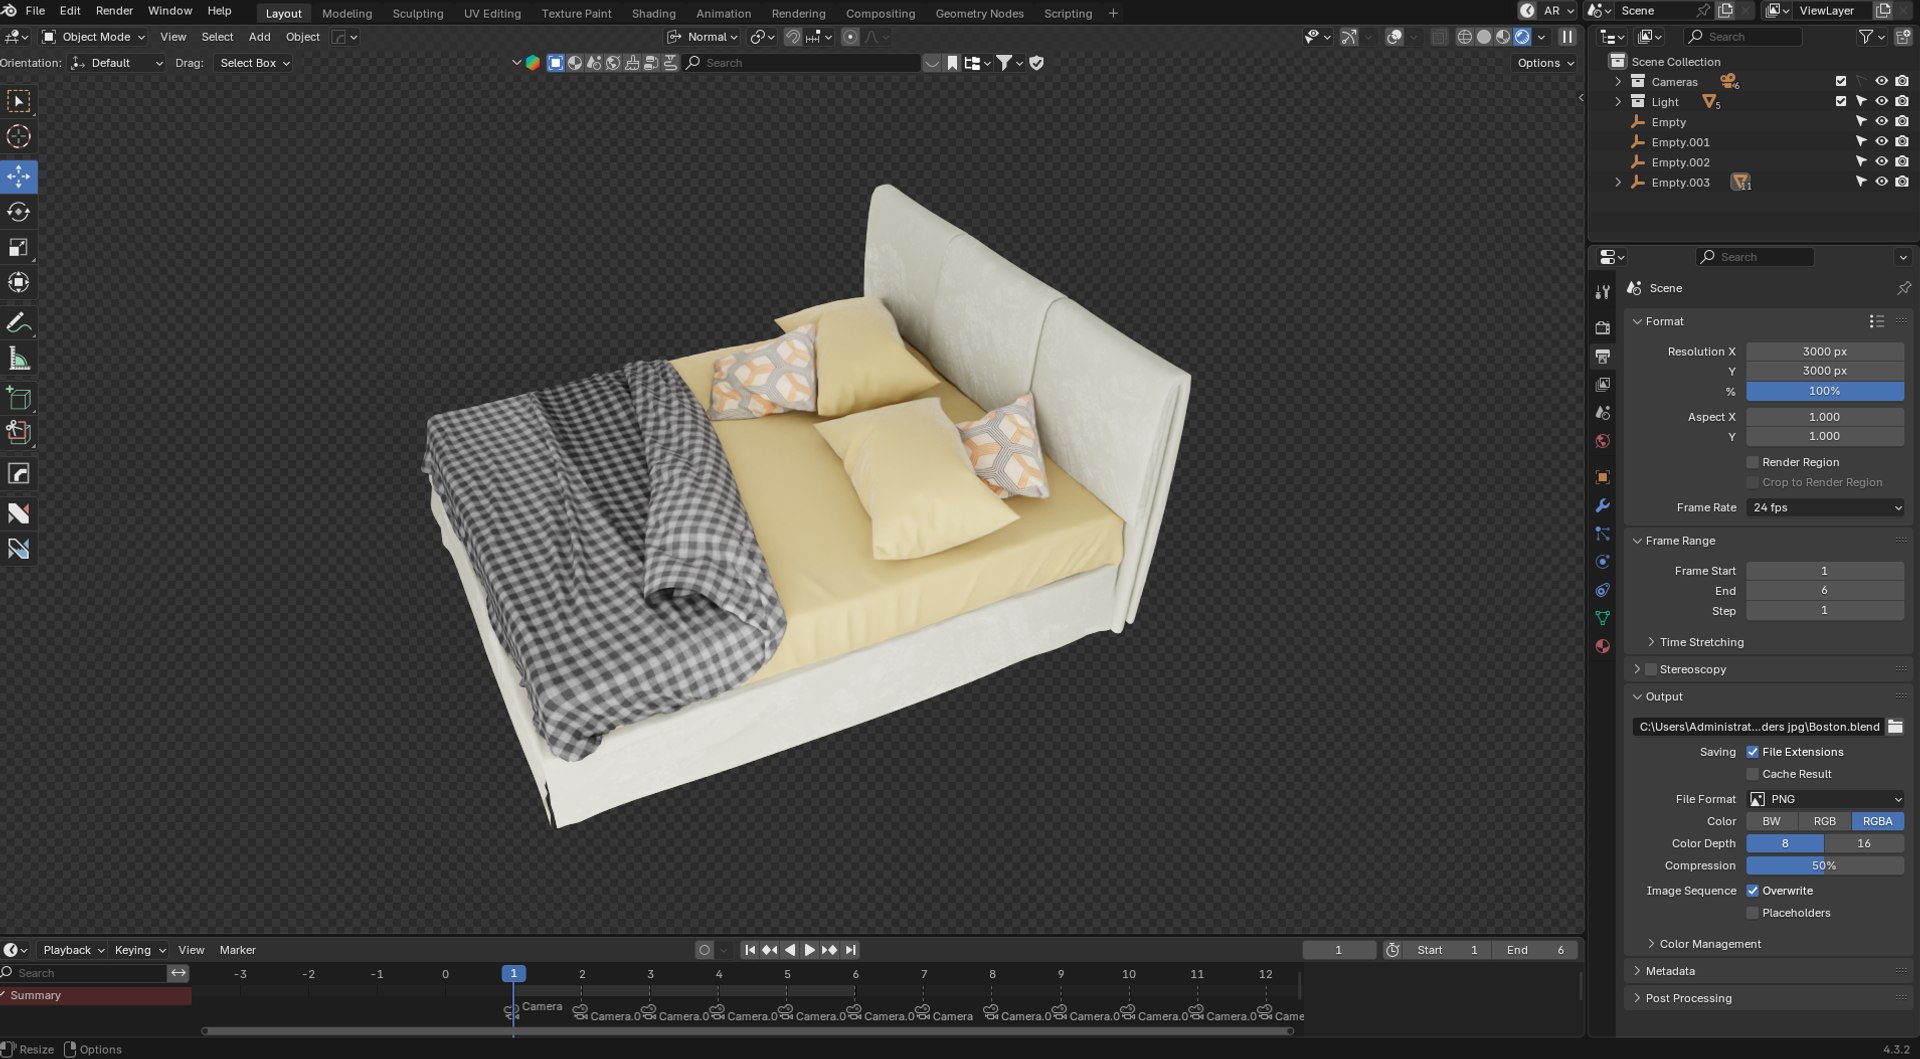This screenshot has width=1920, height=1059.
Task: Open the Add menu in viewport header
Action: tap(259, 37)
